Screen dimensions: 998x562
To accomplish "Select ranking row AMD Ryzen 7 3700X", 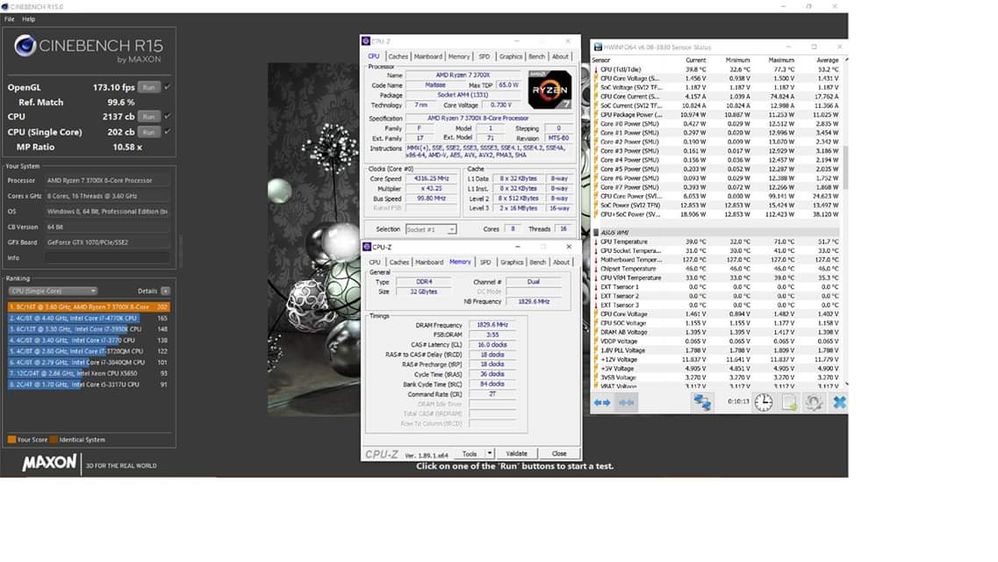I will coord(88,307).
